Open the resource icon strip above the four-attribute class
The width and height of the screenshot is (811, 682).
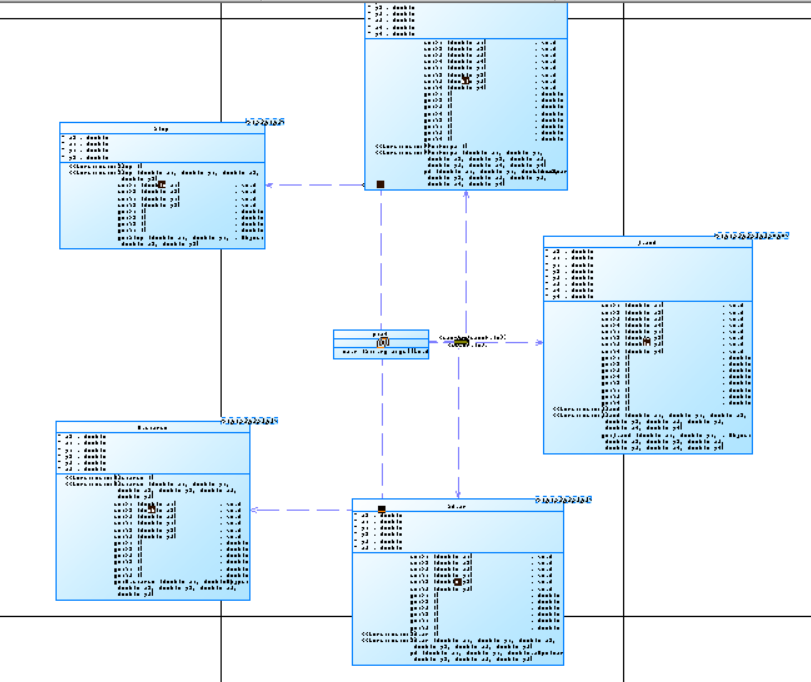(x=265, y=122)
